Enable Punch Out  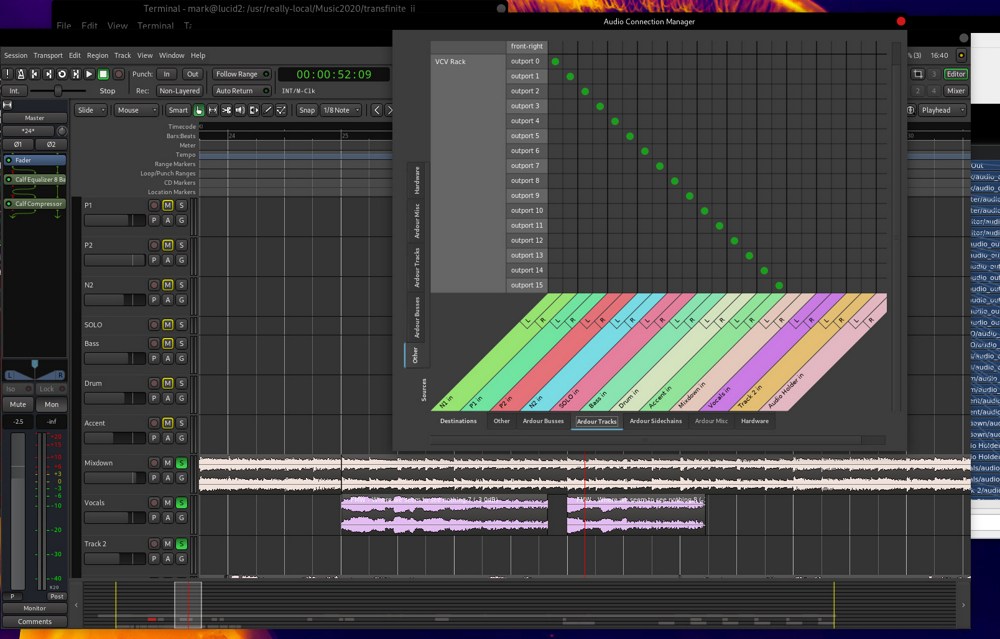(x=192, y=74)
